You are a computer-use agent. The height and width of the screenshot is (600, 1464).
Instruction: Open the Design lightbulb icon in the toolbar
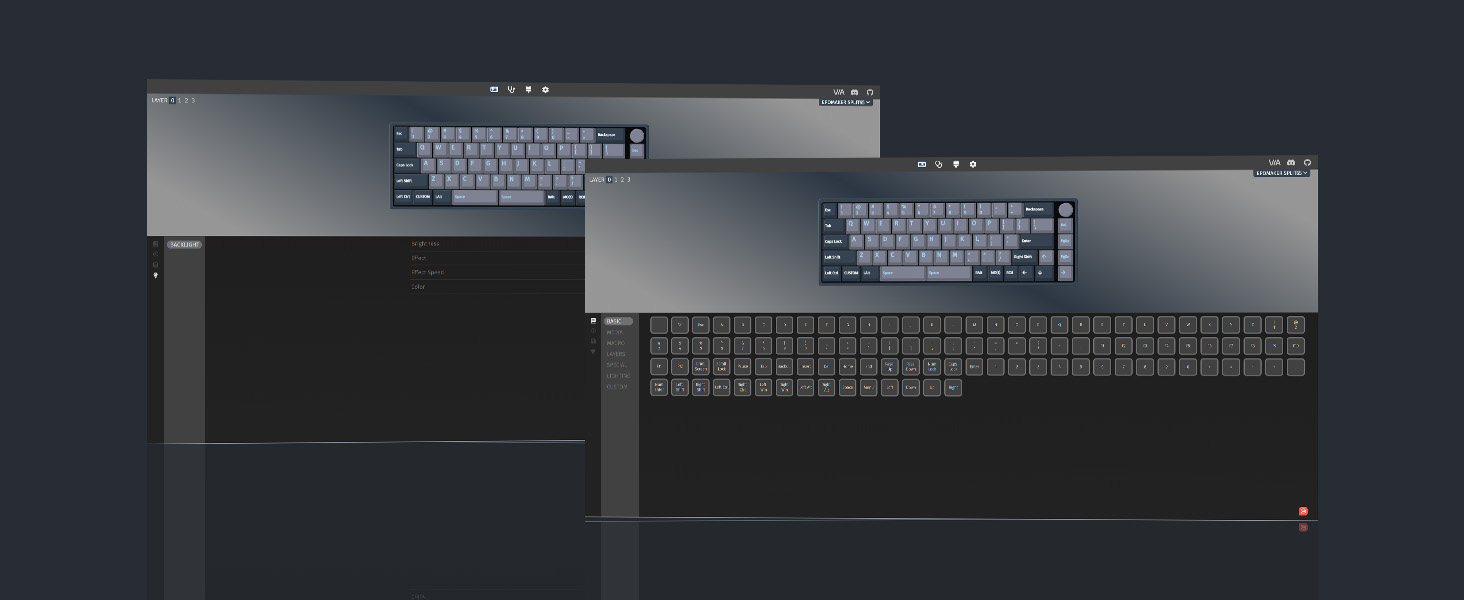(x=956, y=164)
